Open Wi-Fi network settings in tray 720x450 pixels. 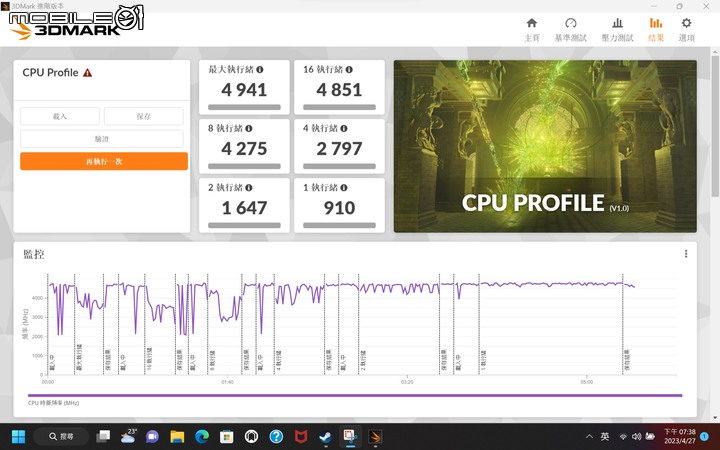[x=623, y=437]
